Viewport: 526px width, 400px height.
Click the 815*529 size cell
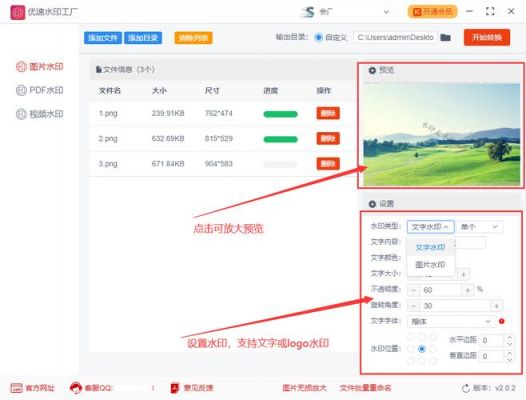pyautogui.click(x=219, y=139)
